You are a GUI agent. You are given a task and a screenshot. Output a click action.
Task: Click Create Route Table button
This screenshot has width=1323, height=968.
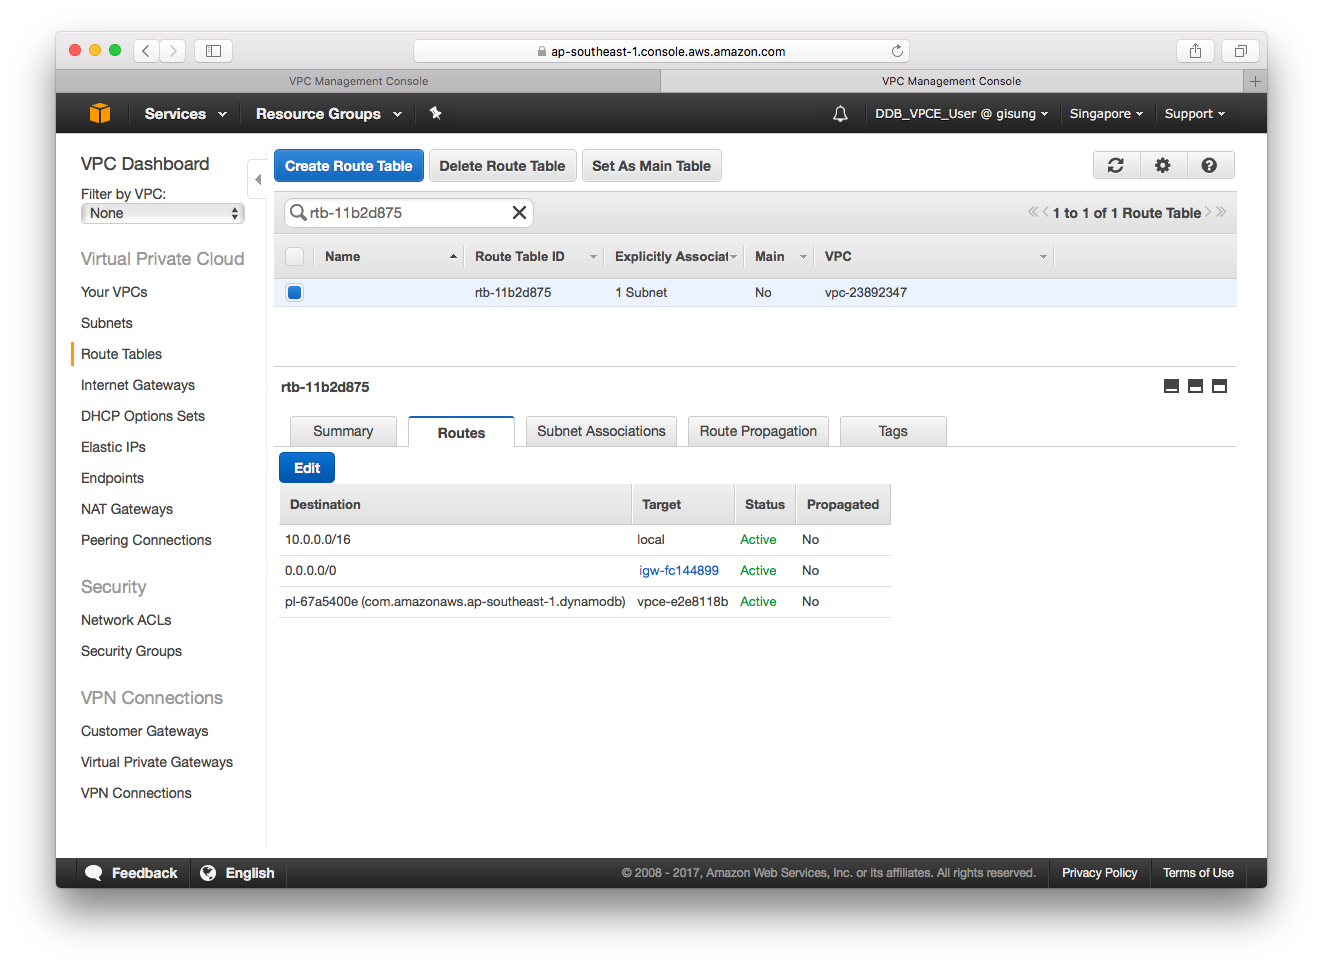349,166
